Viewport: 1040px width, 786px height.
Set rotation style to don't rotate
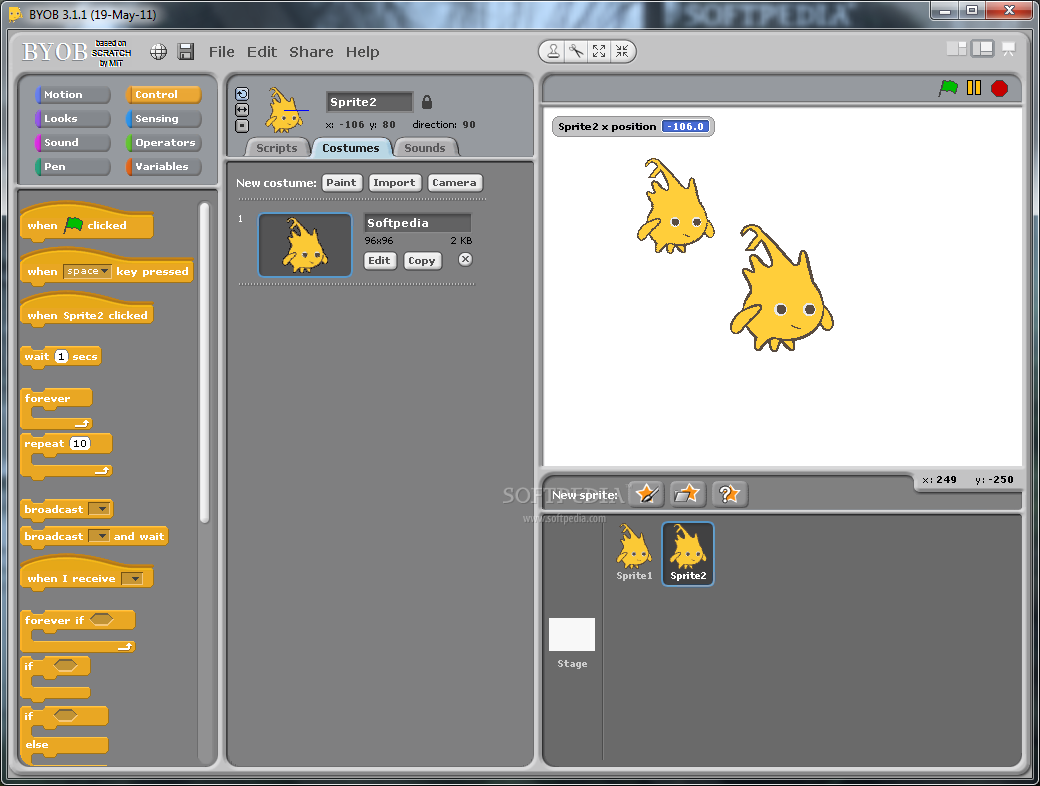click(242, 125)
